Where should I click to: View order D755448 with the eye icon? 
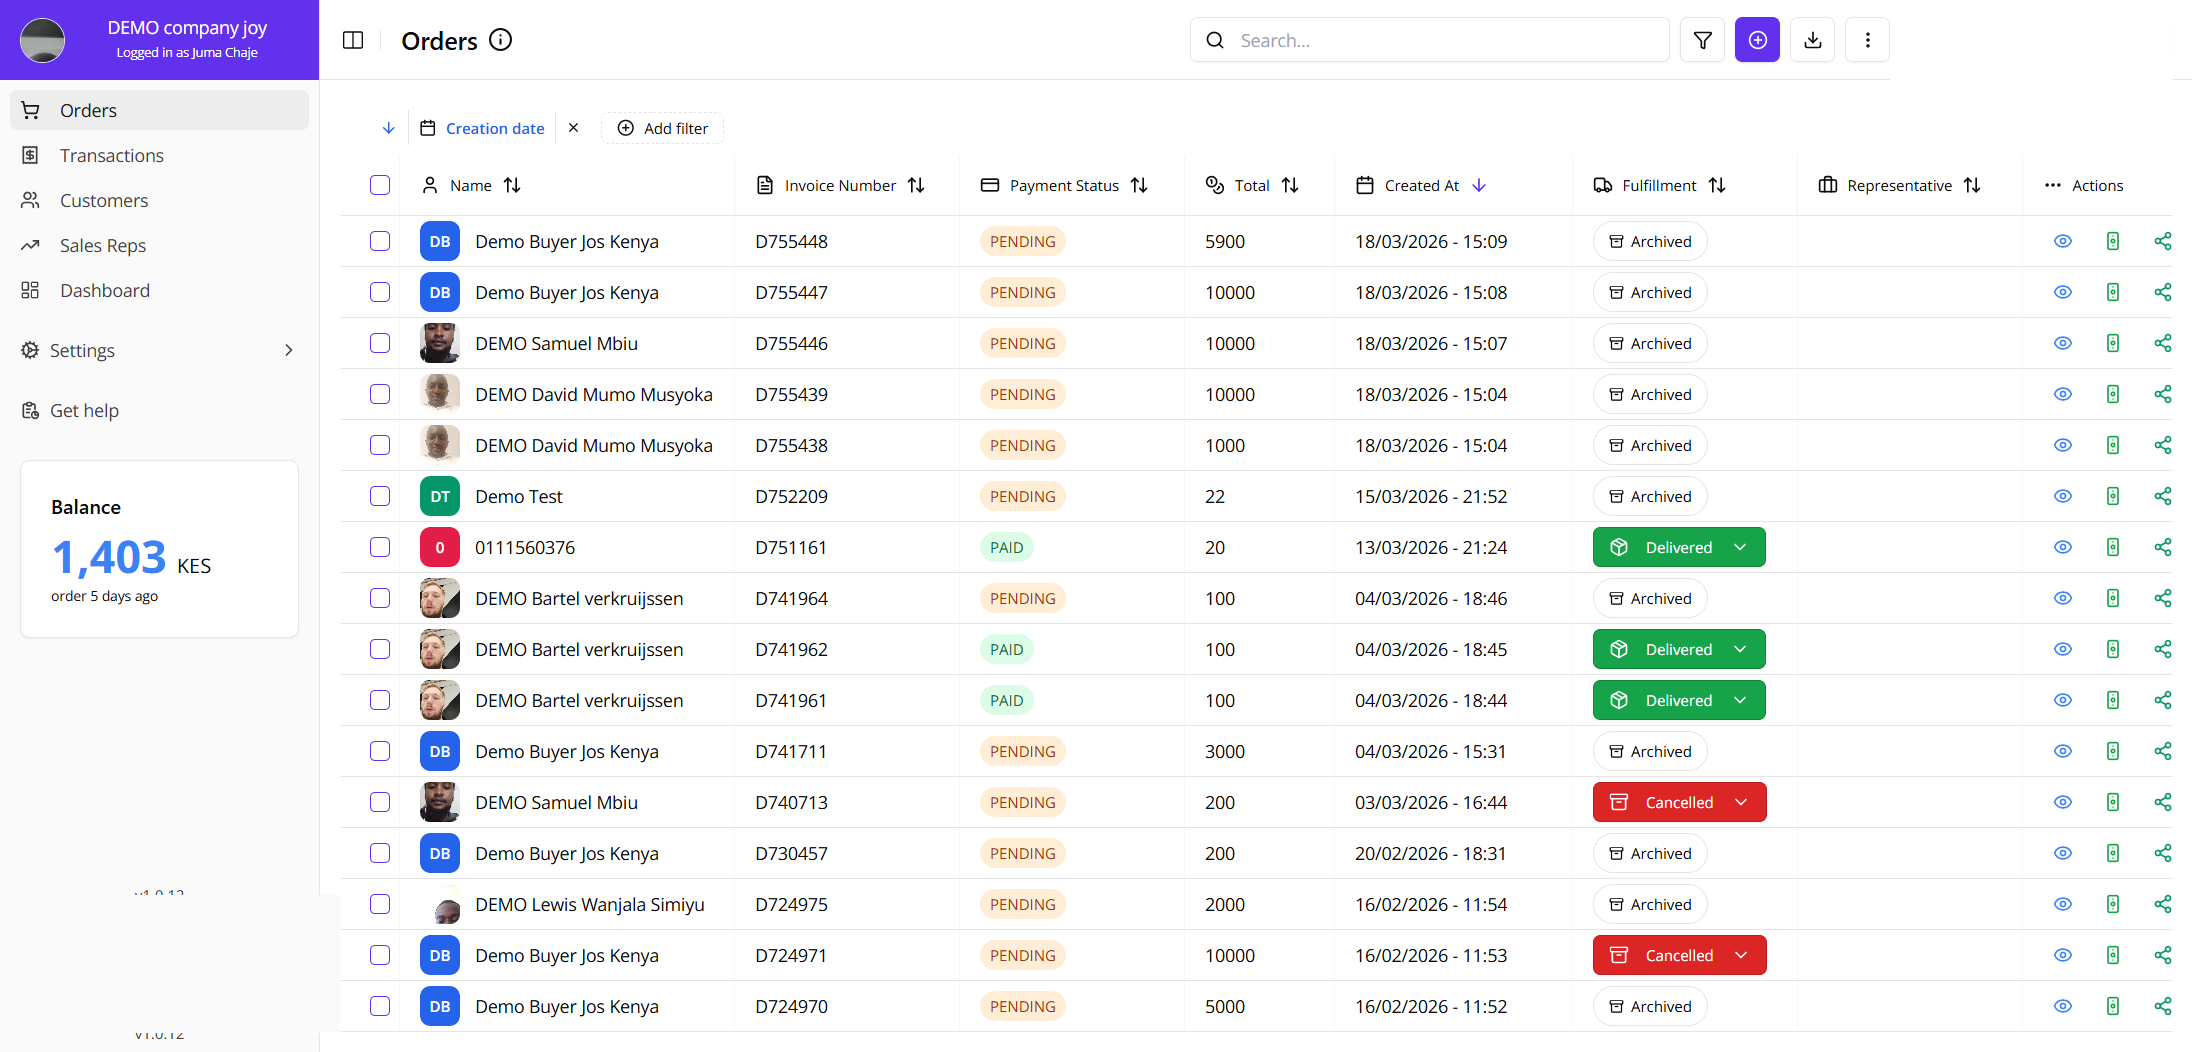coord(2062,241)
